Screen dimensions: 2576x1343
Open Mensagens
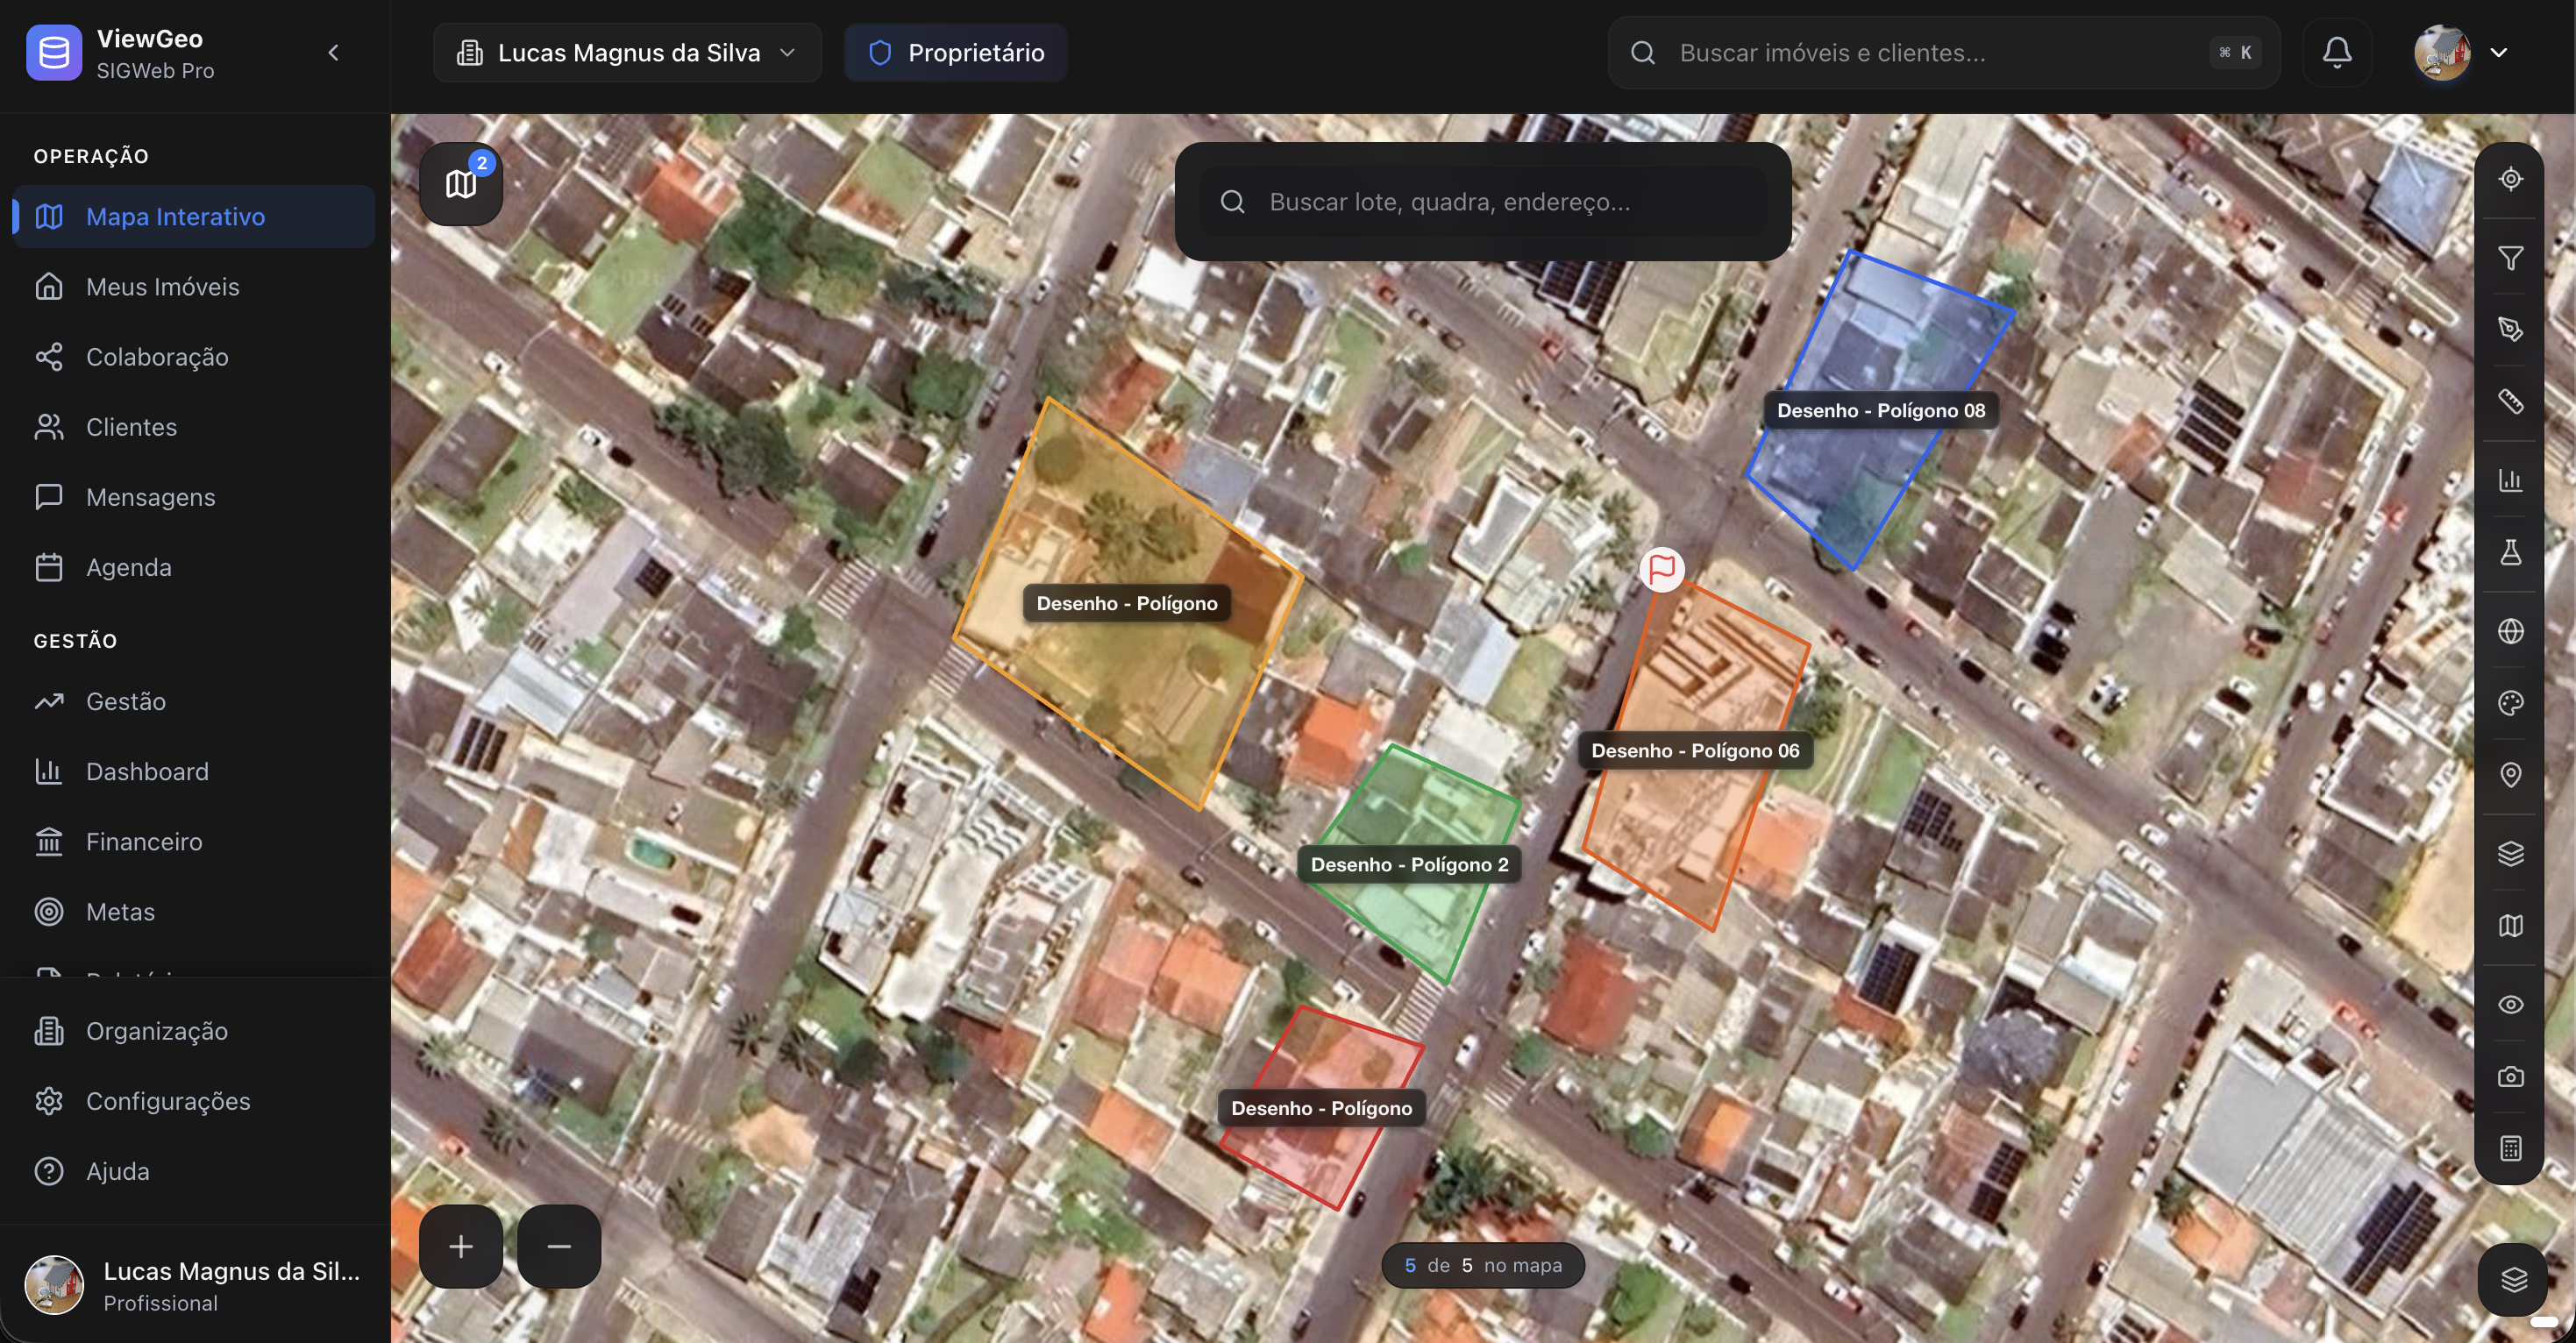pyautogui.click(x=194, y=497)
